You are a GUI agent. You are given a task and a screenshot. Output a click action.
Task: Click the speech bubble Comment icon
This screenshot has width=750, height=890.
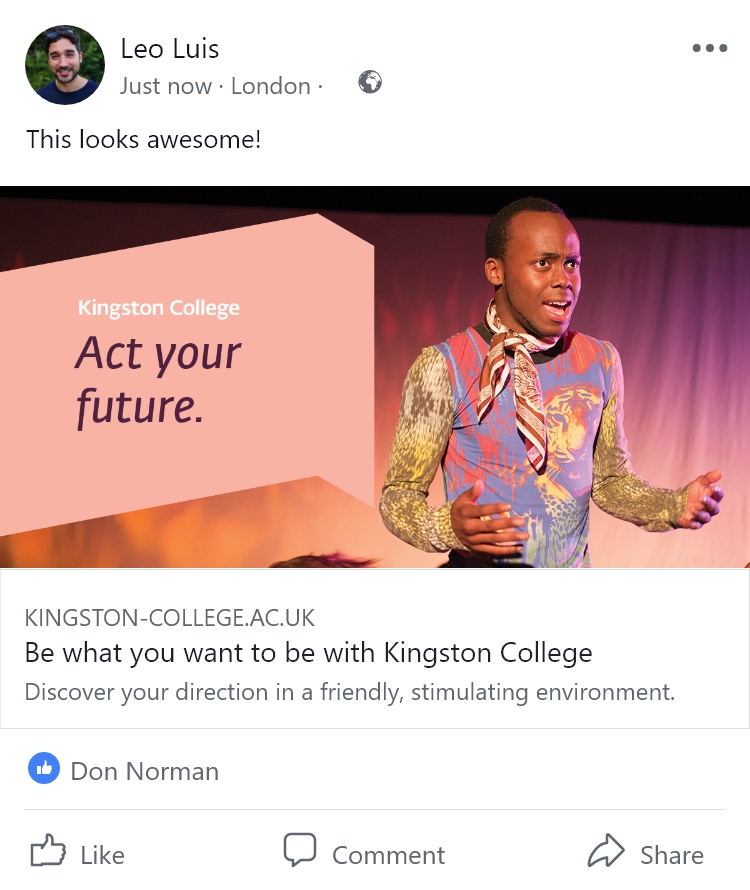click(300, 852)
